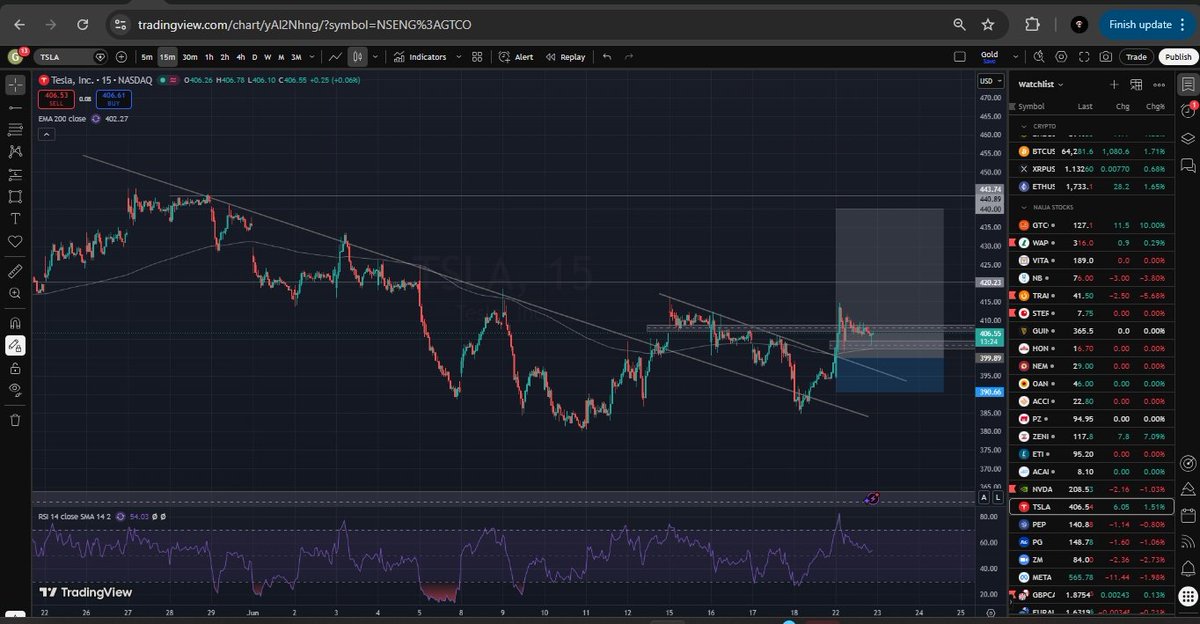Open the layout setup square icon
1200x624 pixels.
pos(960,57)
